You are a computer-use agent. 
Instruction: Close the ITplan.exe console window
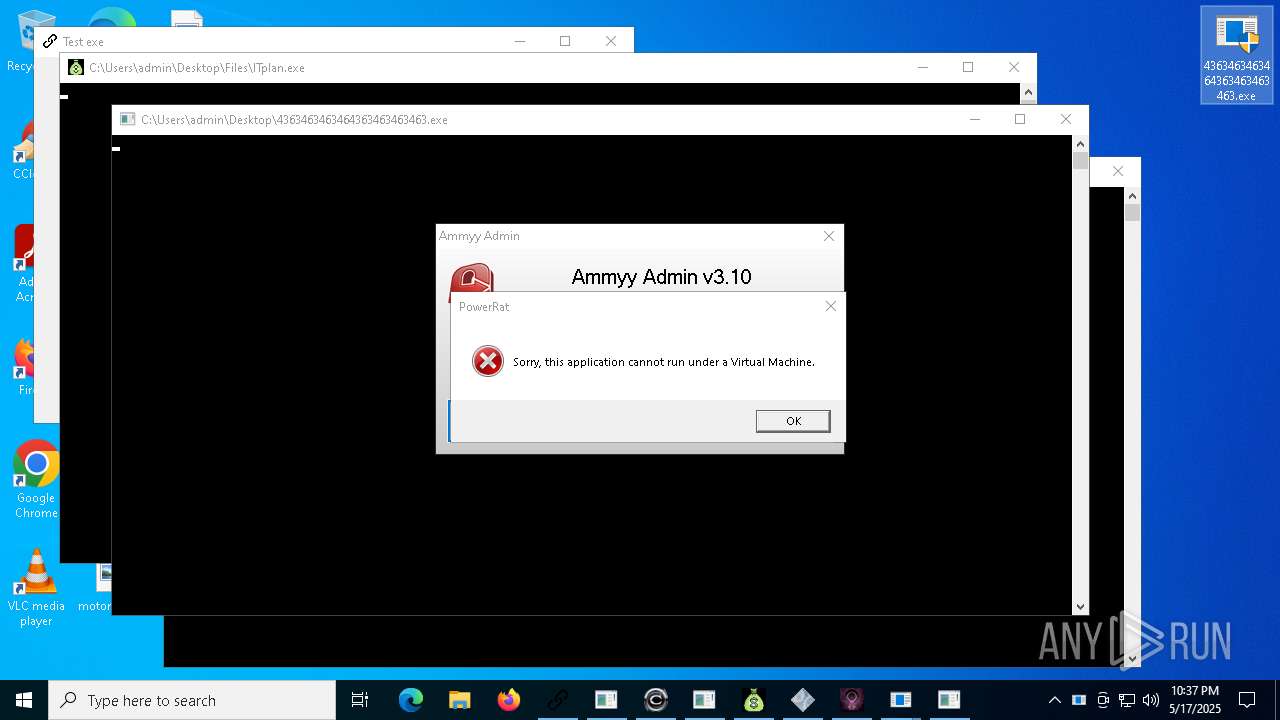click(1014, 67)
